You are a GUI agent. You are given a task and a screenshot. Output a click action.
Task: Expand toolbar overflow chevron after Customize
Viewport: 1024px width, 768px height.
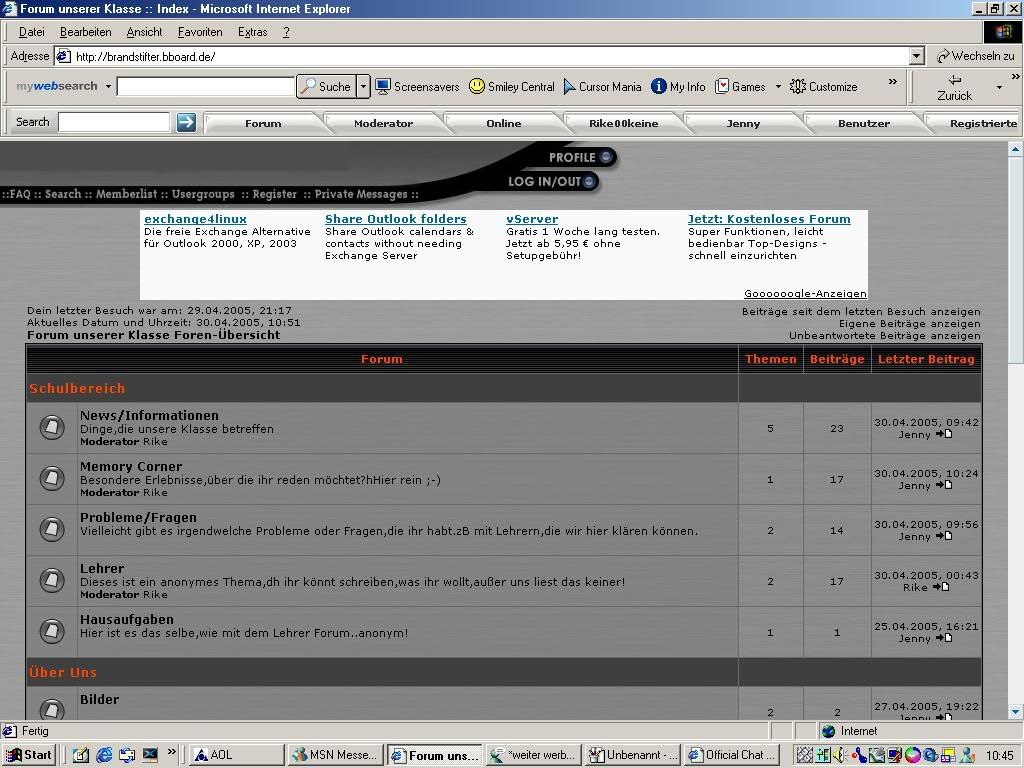[x=893, y=82]
